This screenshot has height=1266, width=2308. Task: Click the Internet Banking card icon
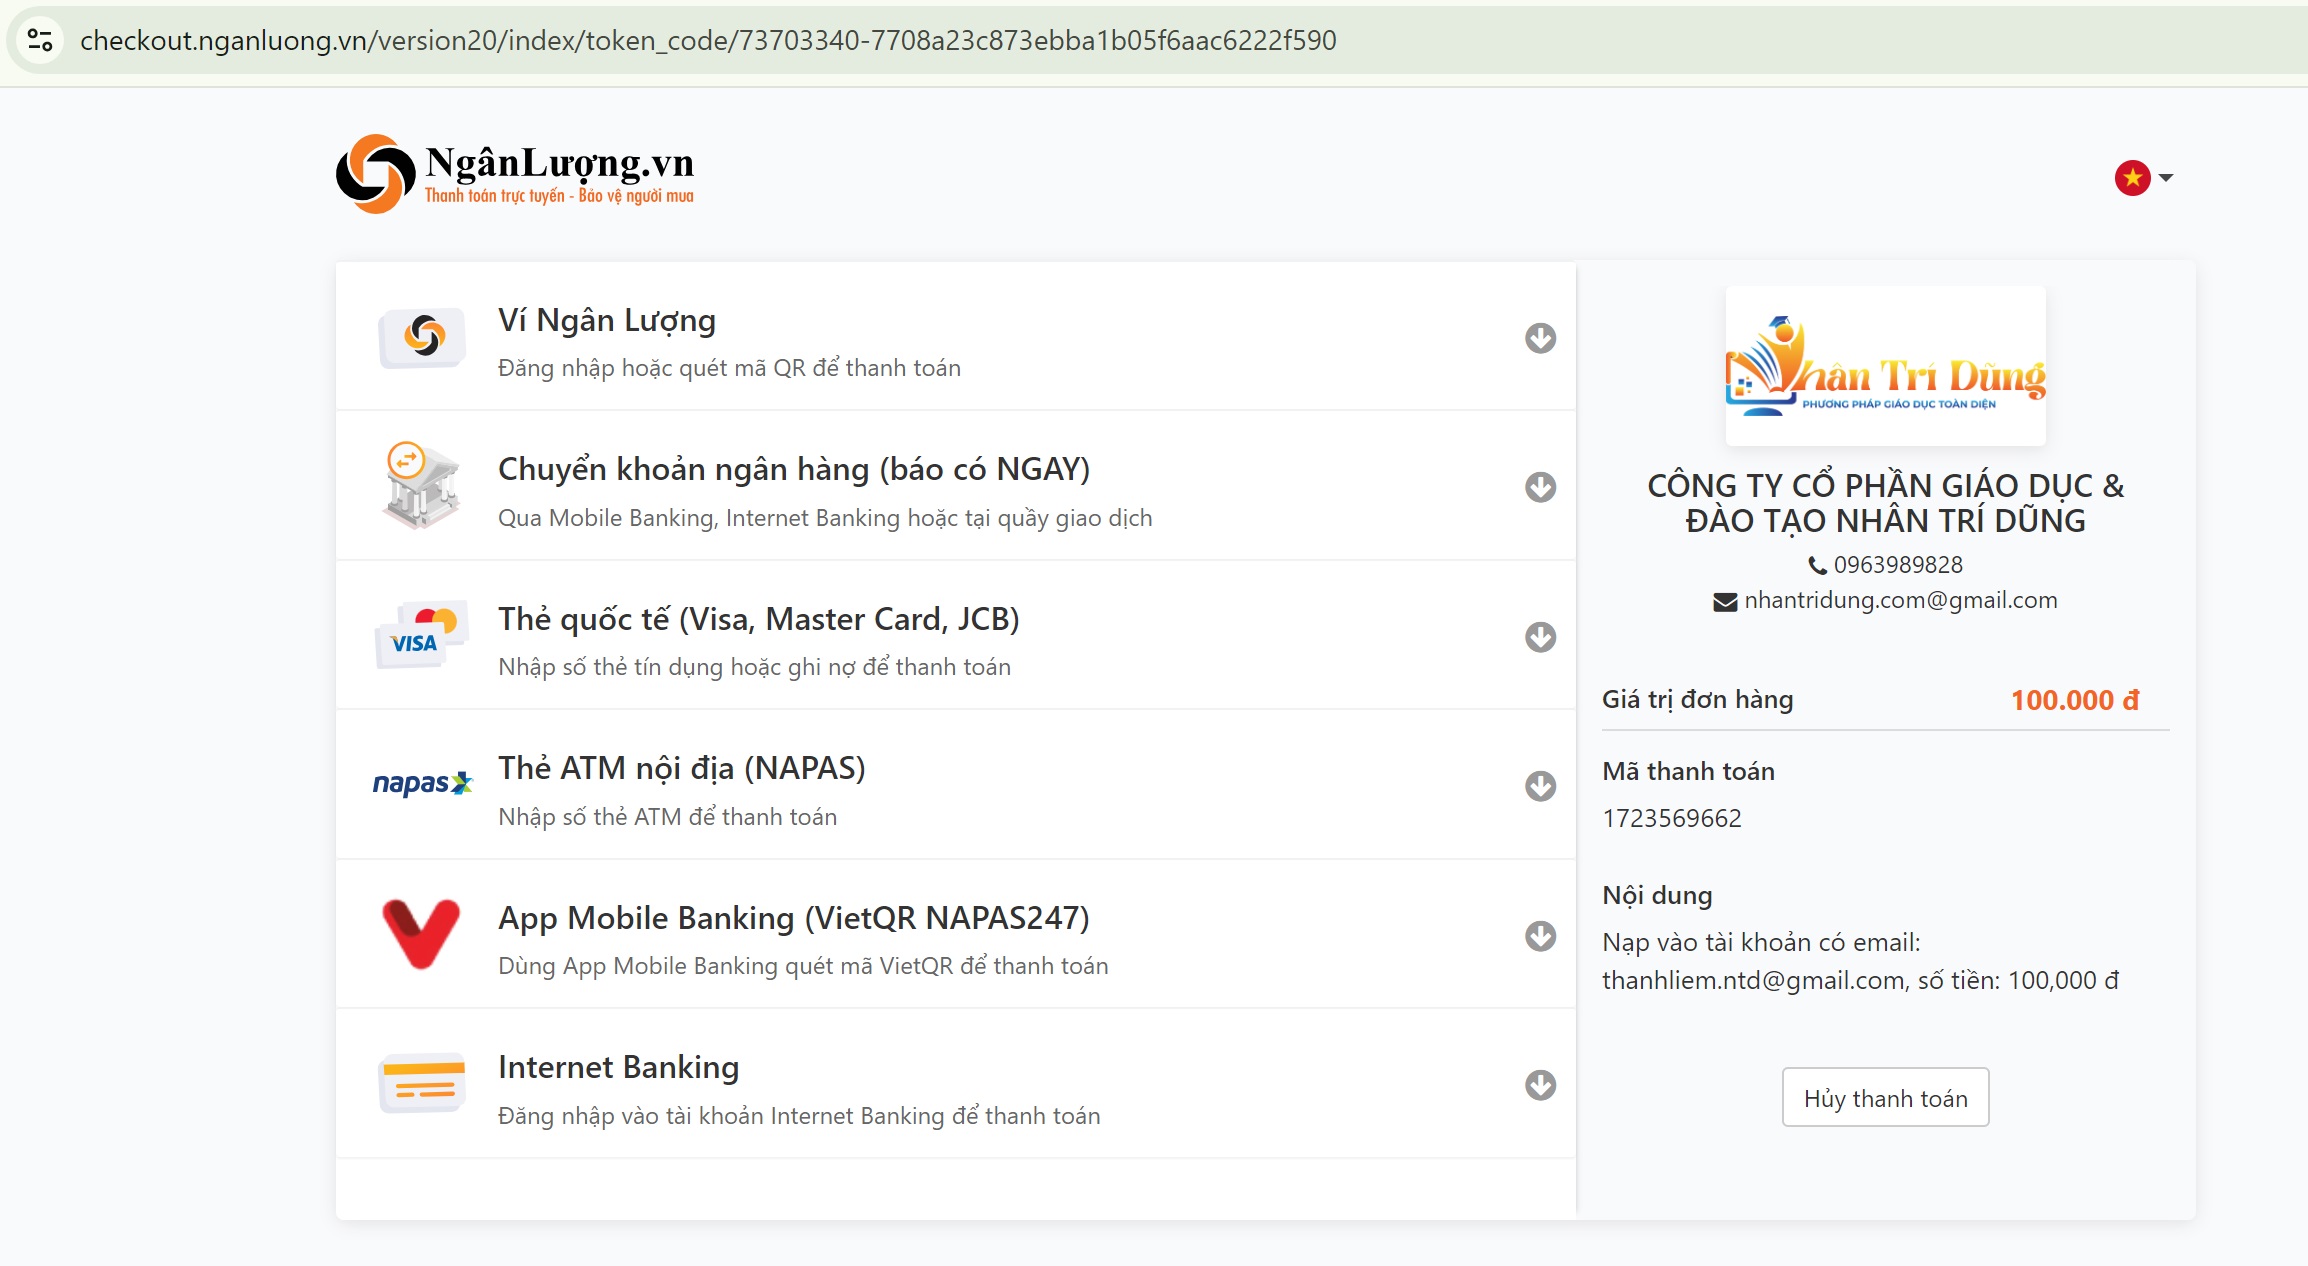(422, 1083)
